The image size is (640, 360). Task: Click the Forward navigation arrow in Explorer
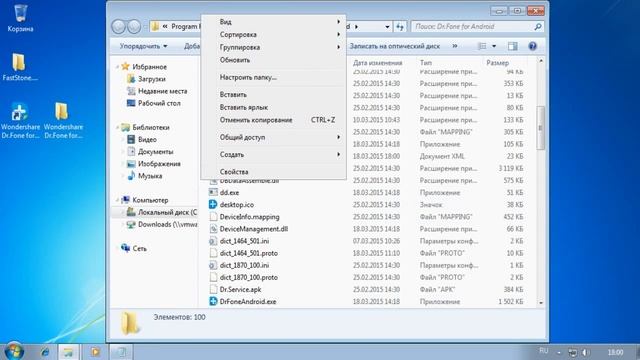pyautogui.click(x=134, y=27)
